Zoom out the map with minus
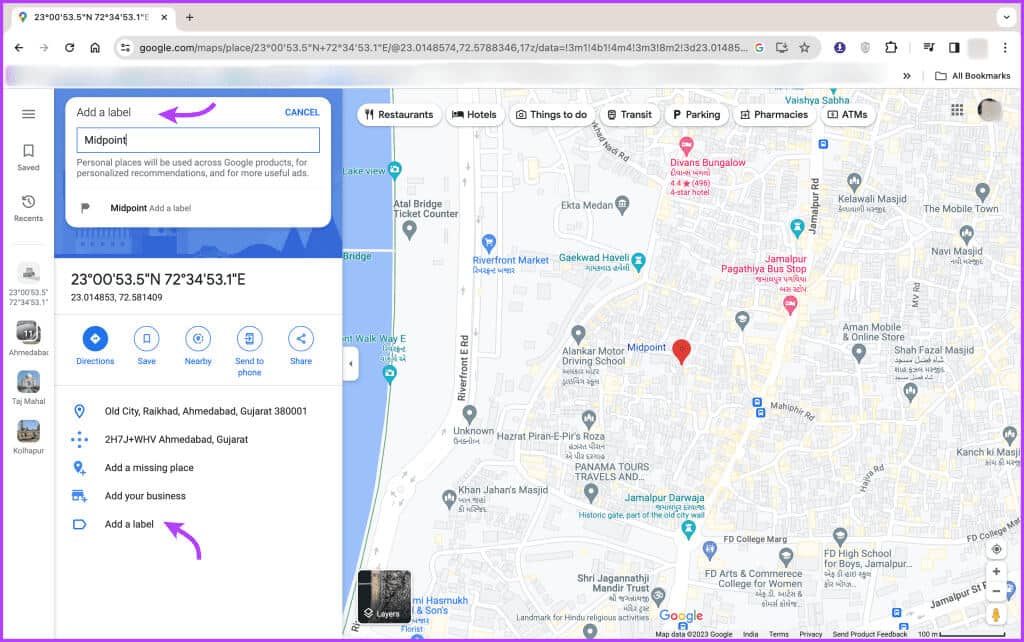 click(996, 591)
